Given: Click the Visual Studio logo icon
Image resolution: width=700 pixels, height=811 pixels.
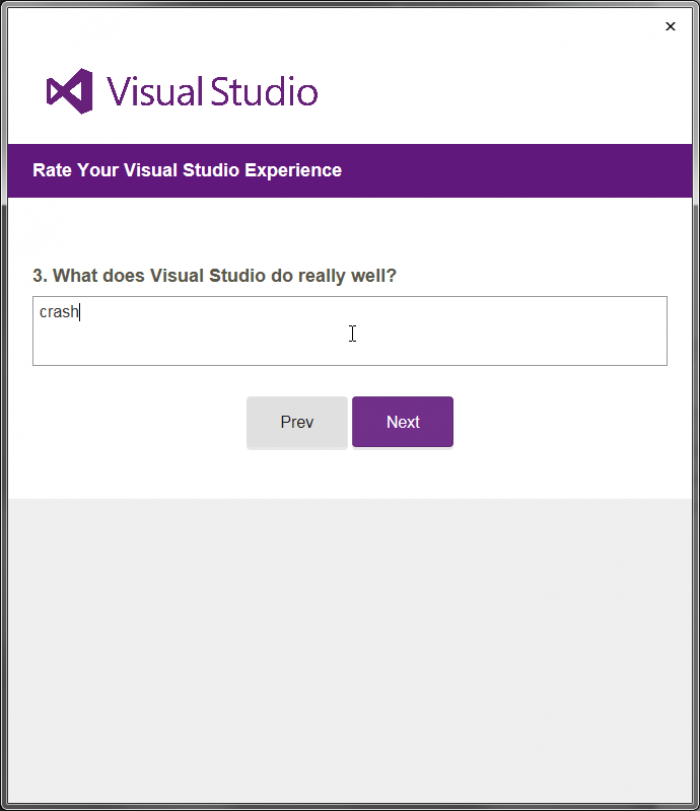Looking at the screenshot, I should point(70,91).
